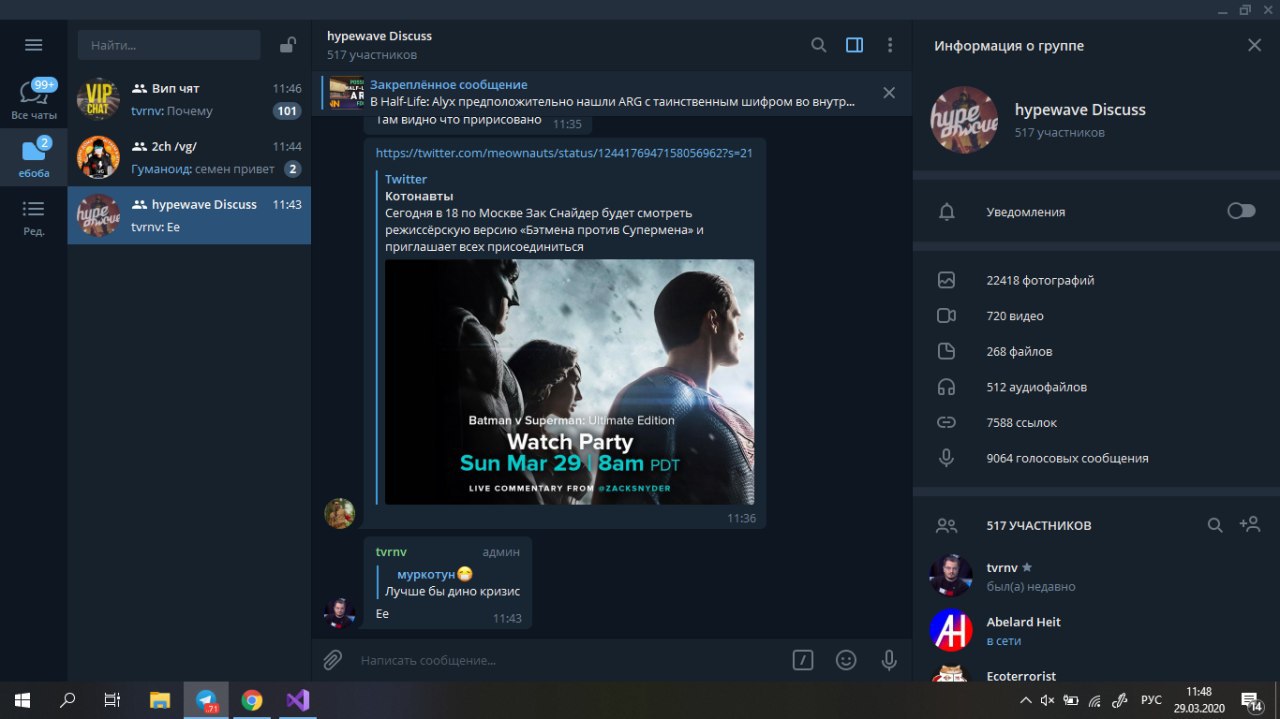The height and width of the screenshot is (719, 1280).
Task: Open the sender avatar beside Twitter message
Action: coord(340,513)
